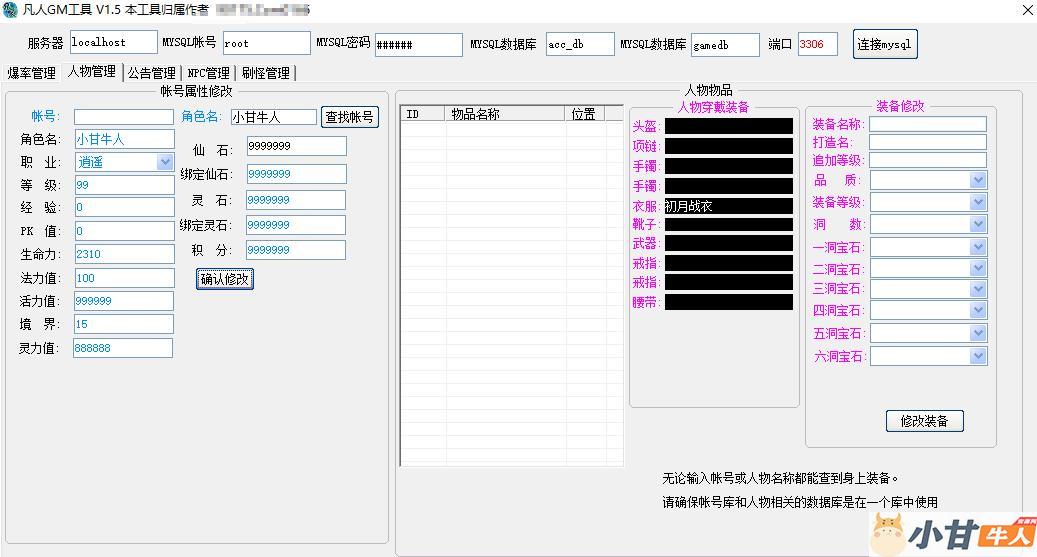Screen dimensions: 1037x557
Task: Open the 品质 dropdown list
Action: coord(977,180)
